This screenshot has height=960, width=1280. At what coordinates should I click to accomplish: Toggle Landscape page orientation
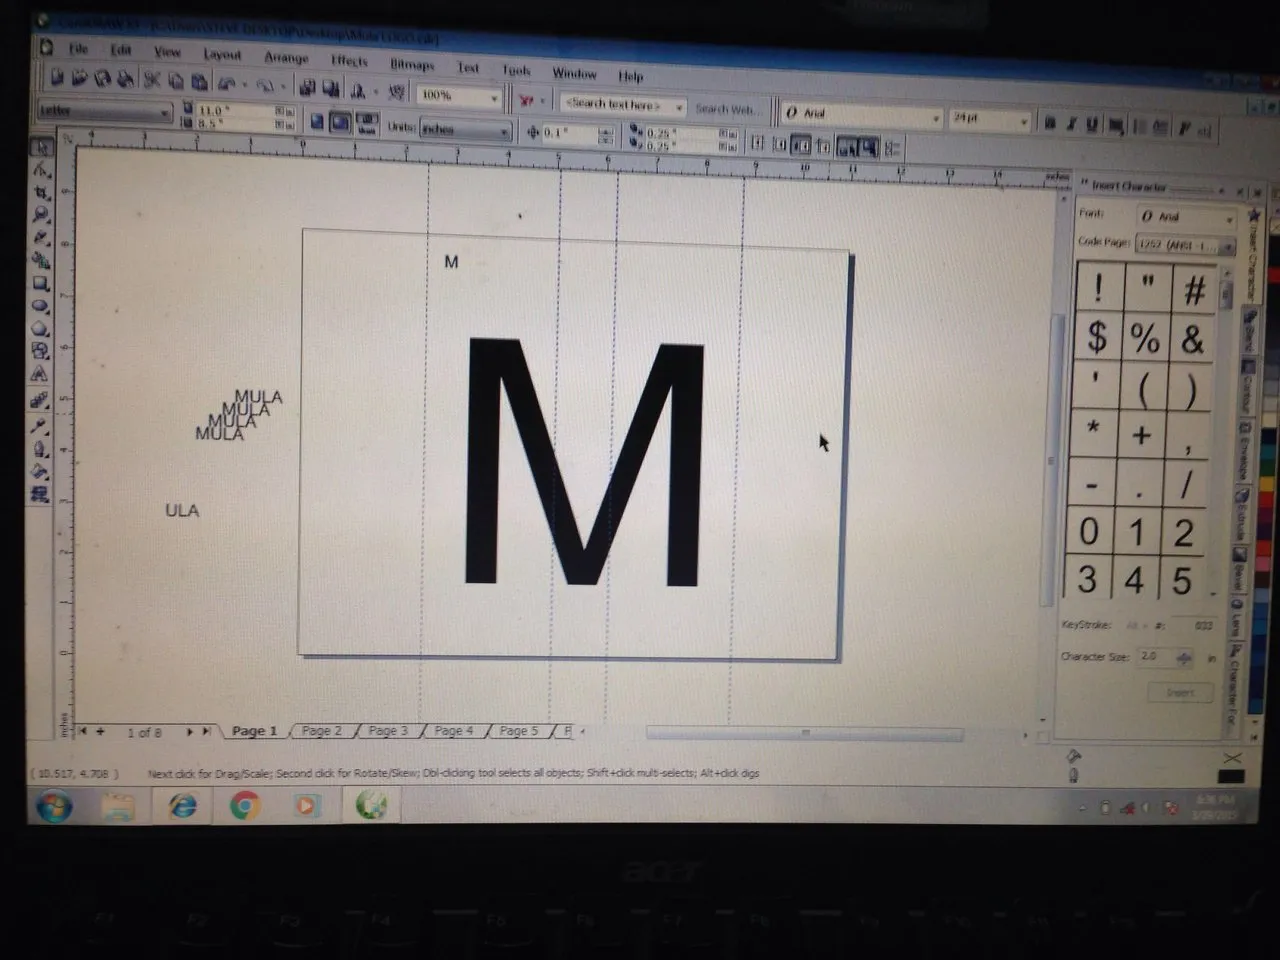[341, 123]
